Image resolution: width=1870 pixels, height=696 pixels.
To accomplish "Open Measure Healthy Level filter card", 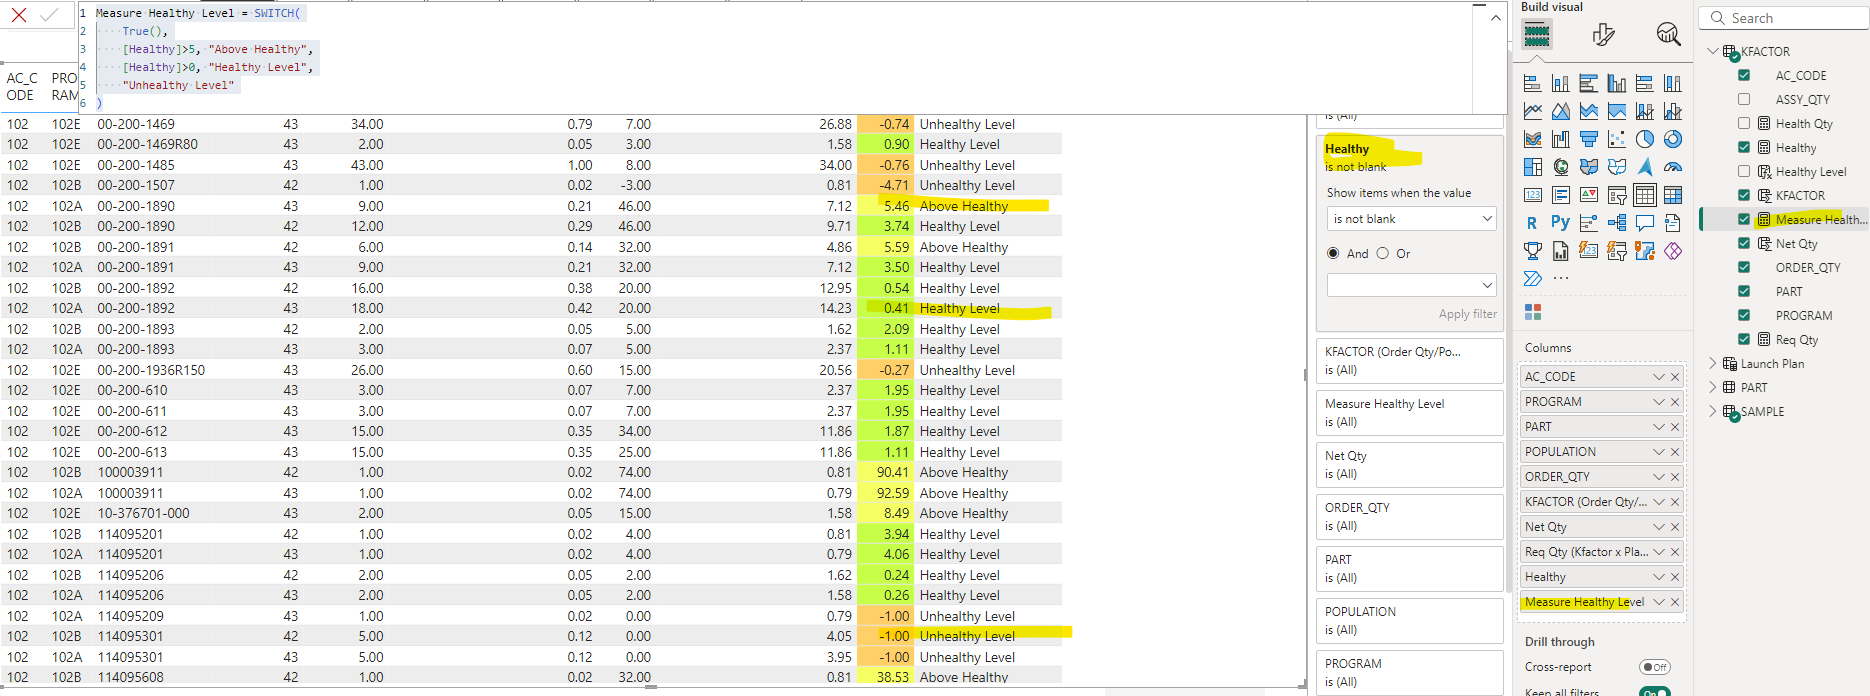I will pos(1410,412).
